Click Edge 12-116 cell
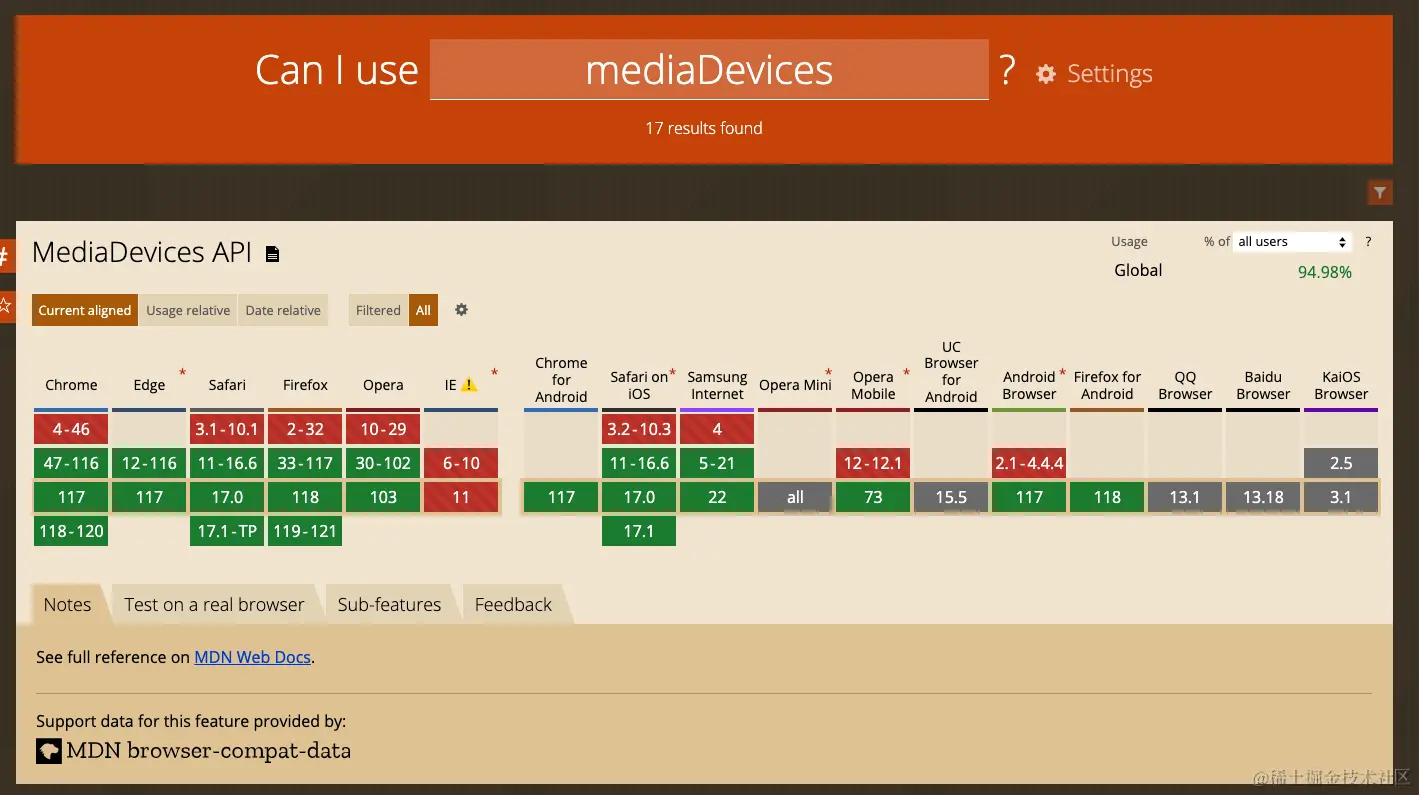 [x=149, y=463]
